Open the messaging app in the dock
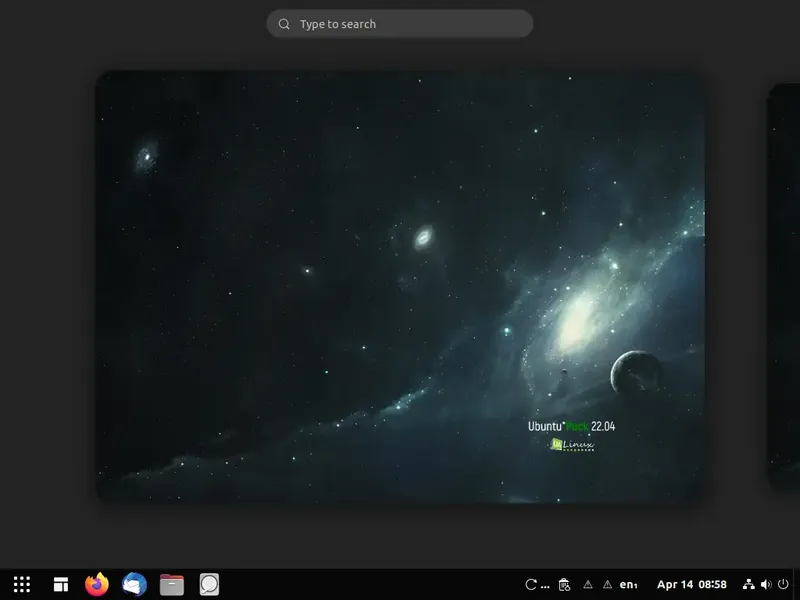Viewport: 800px width, 600px height. pos(209,584)
